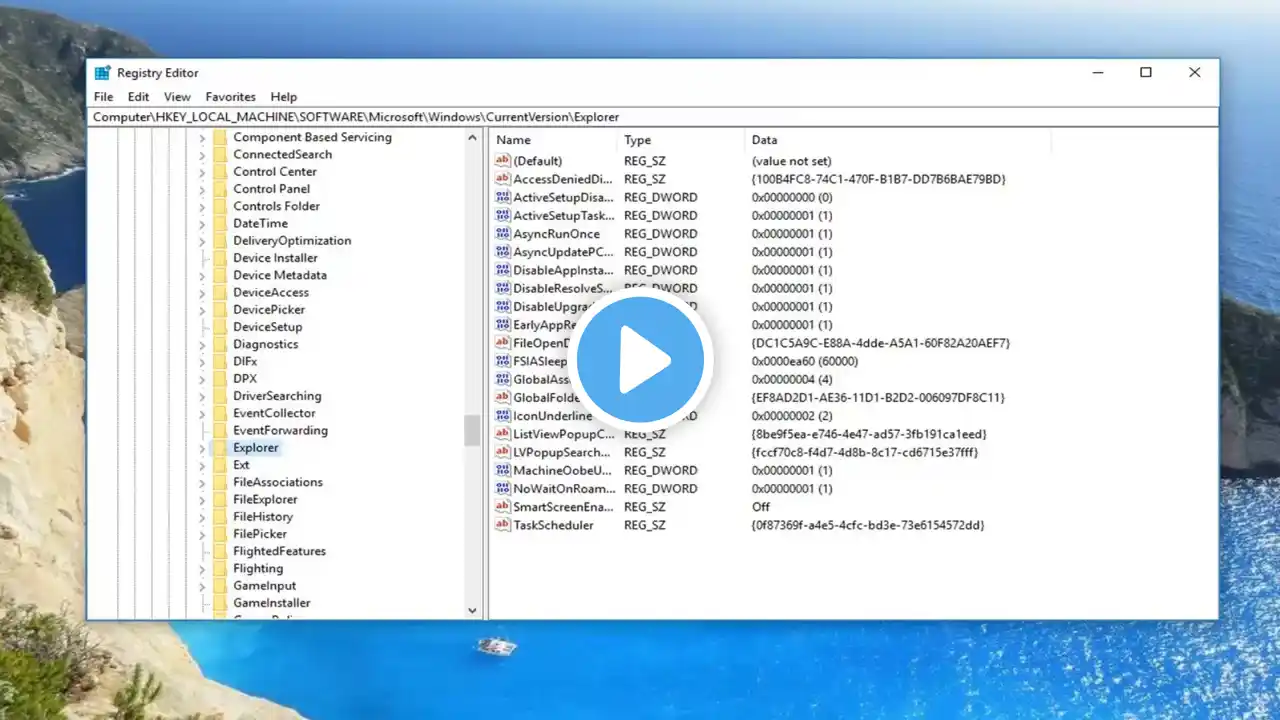The width and height of the screenshot is (1280, 720).
Task: Select the (Default) value string icon
Action: coord(503,161)
